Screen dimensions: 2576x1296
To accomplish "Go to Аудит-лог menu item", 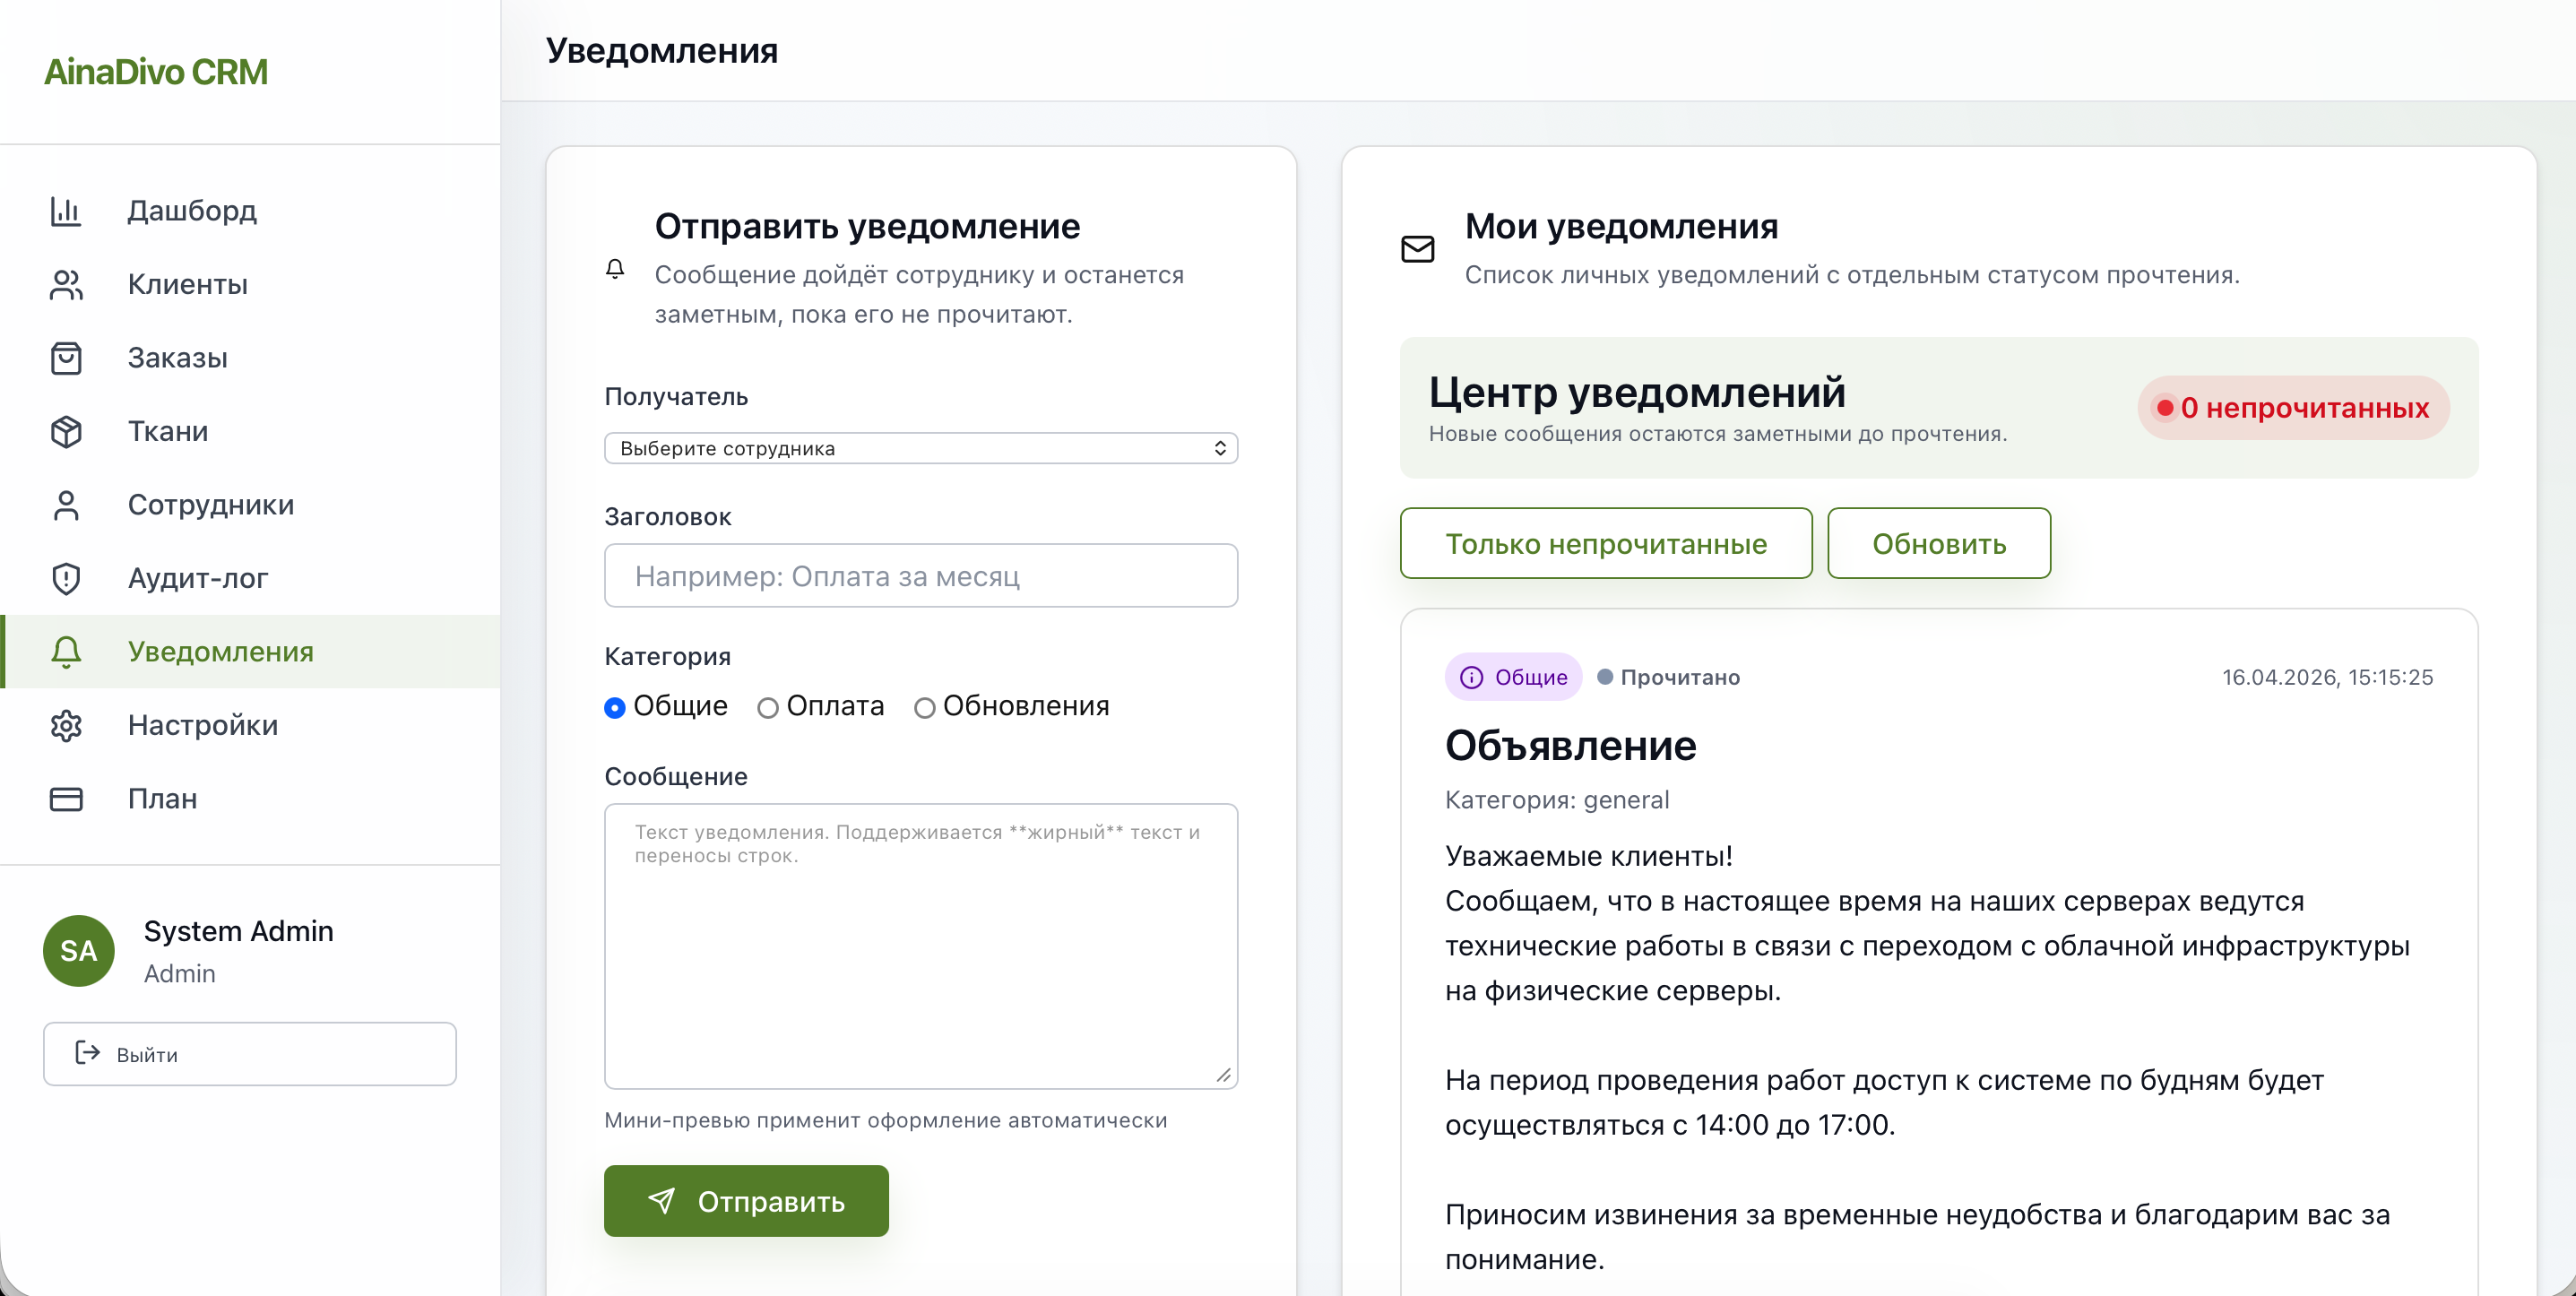I will [x=250, y=579].
